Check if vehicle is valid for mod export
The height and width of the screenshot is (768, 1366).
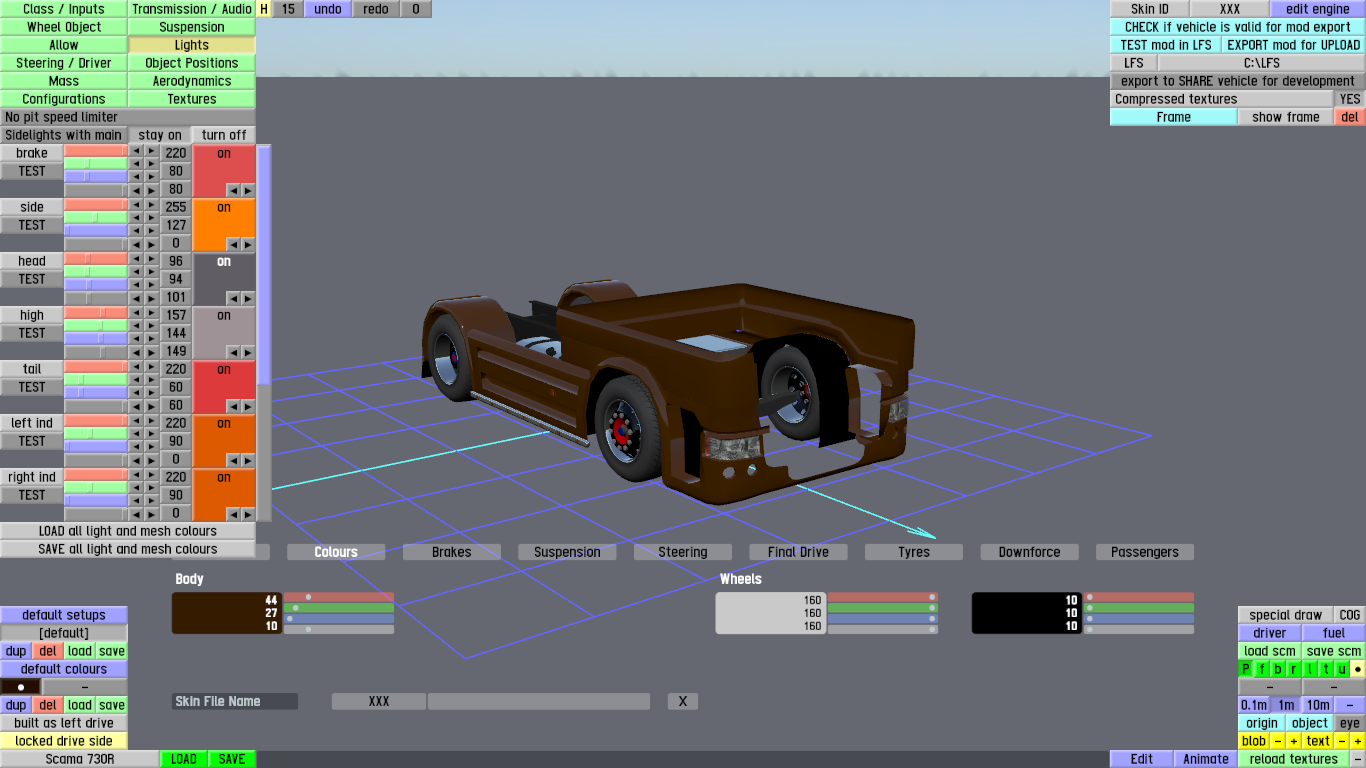click(x=1237, y=27)
